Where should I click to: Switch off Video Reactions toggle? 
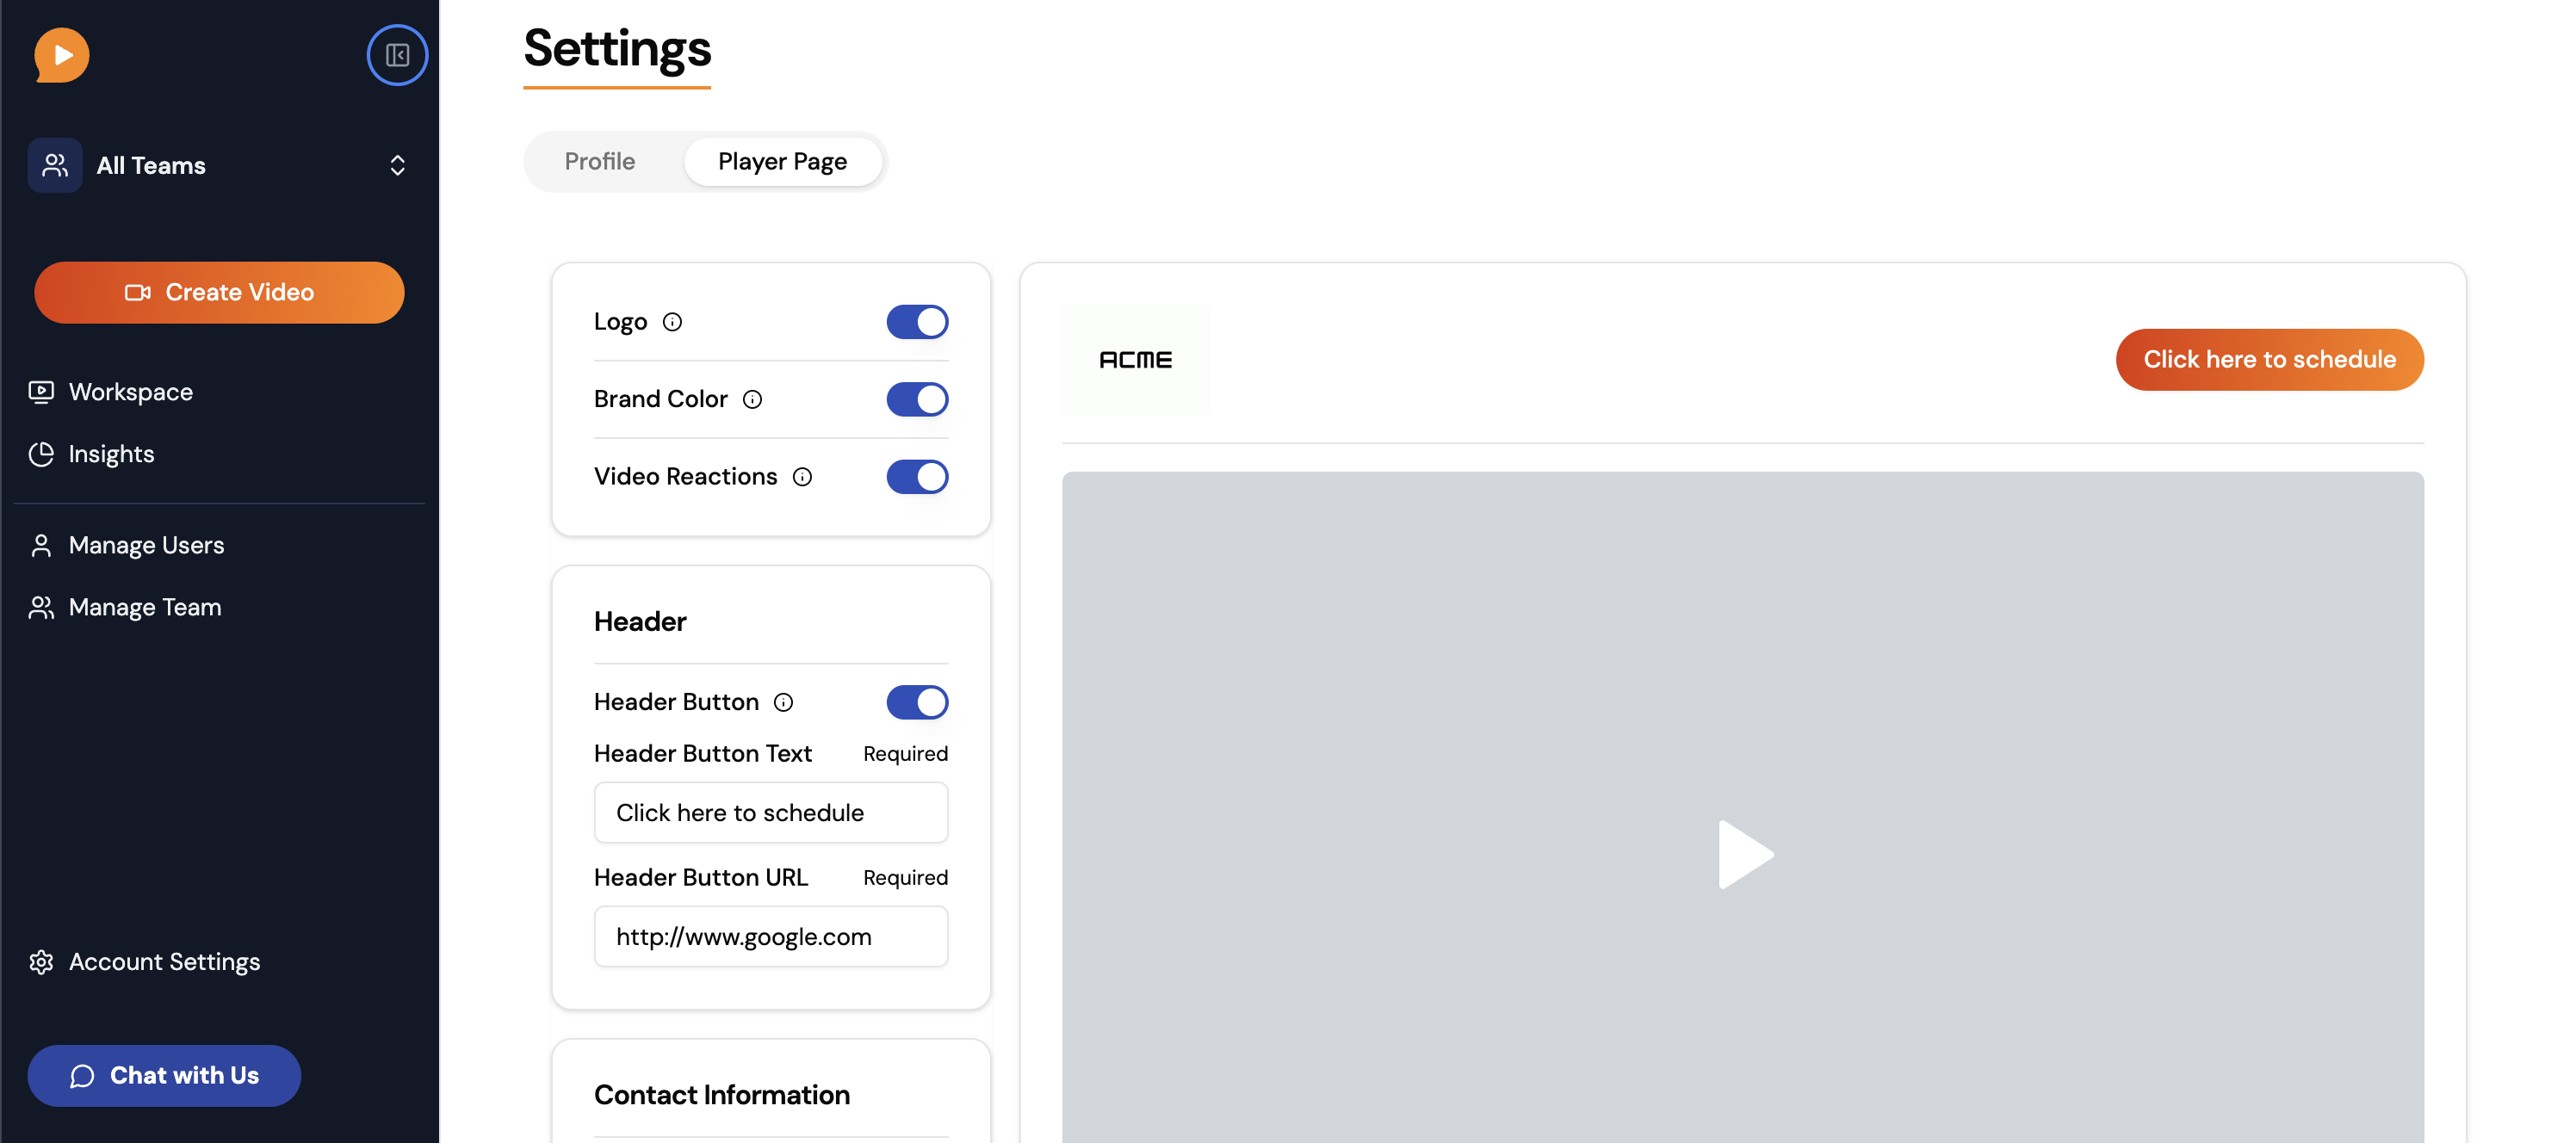coord(916,477)
